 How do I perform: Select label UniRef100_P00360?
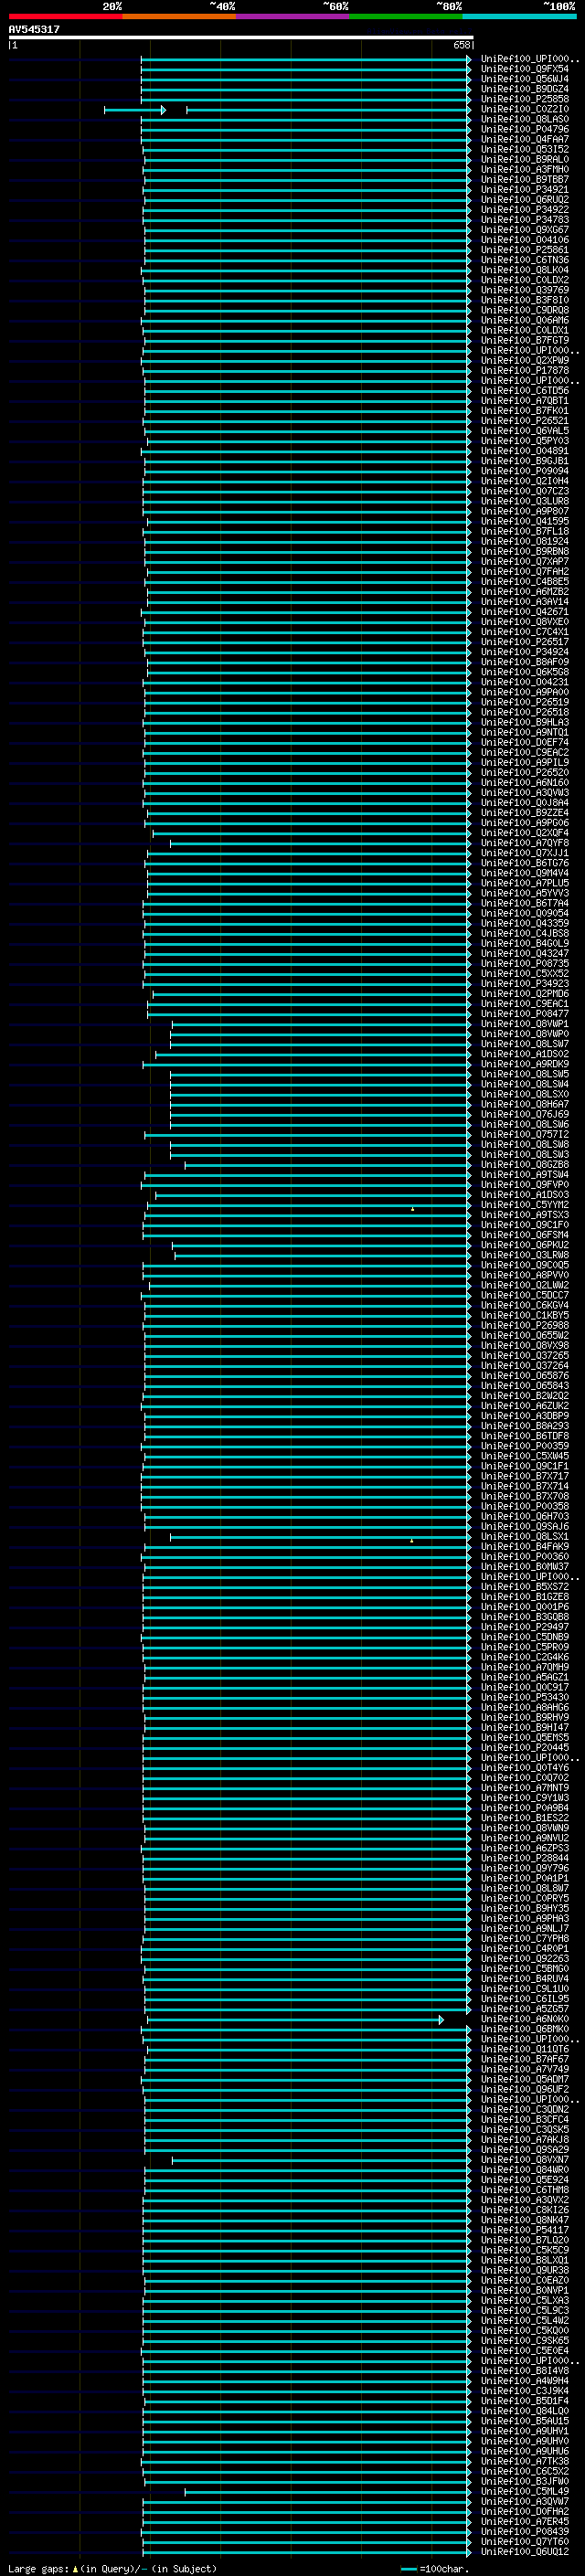524,1557
